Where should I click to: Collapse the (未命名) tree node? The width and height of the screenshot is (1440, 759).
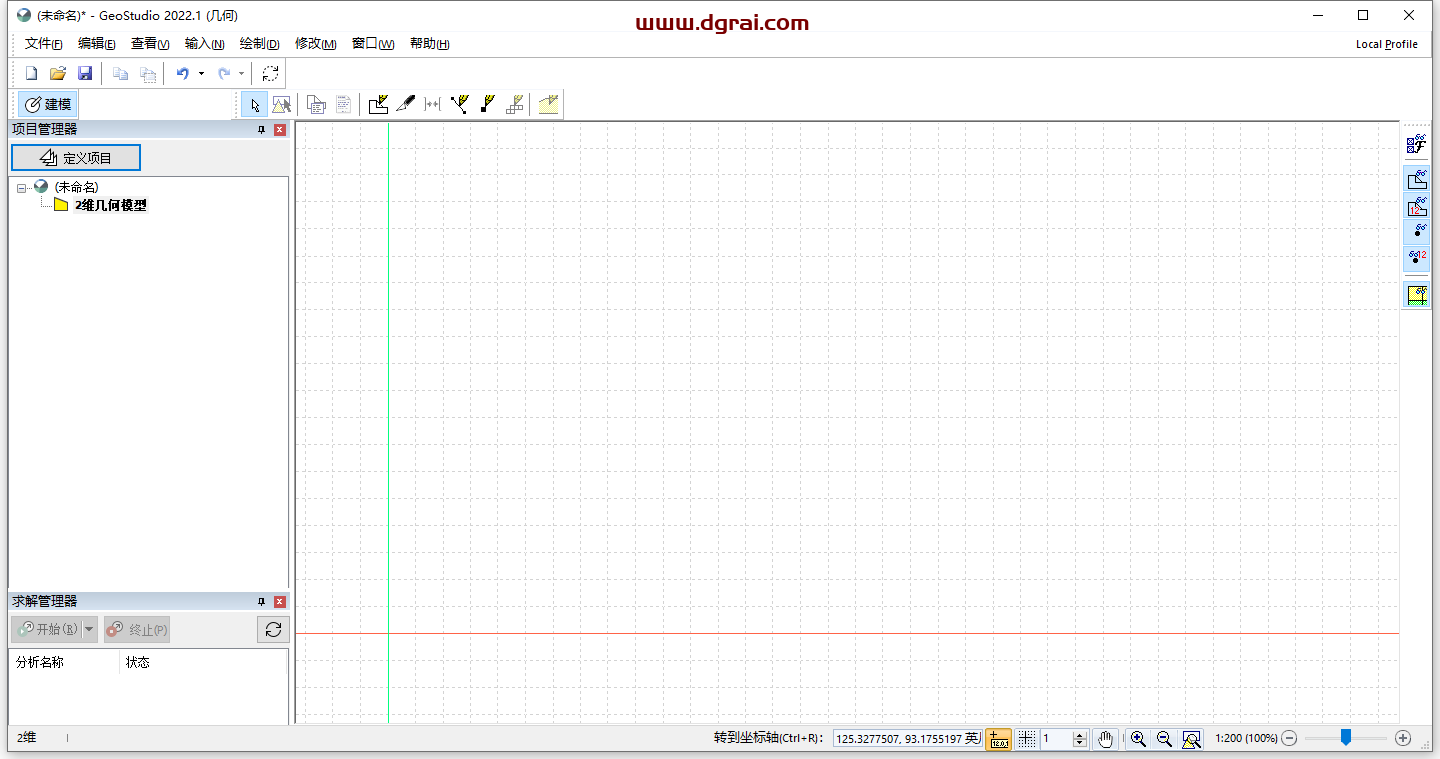click(22, 188)
